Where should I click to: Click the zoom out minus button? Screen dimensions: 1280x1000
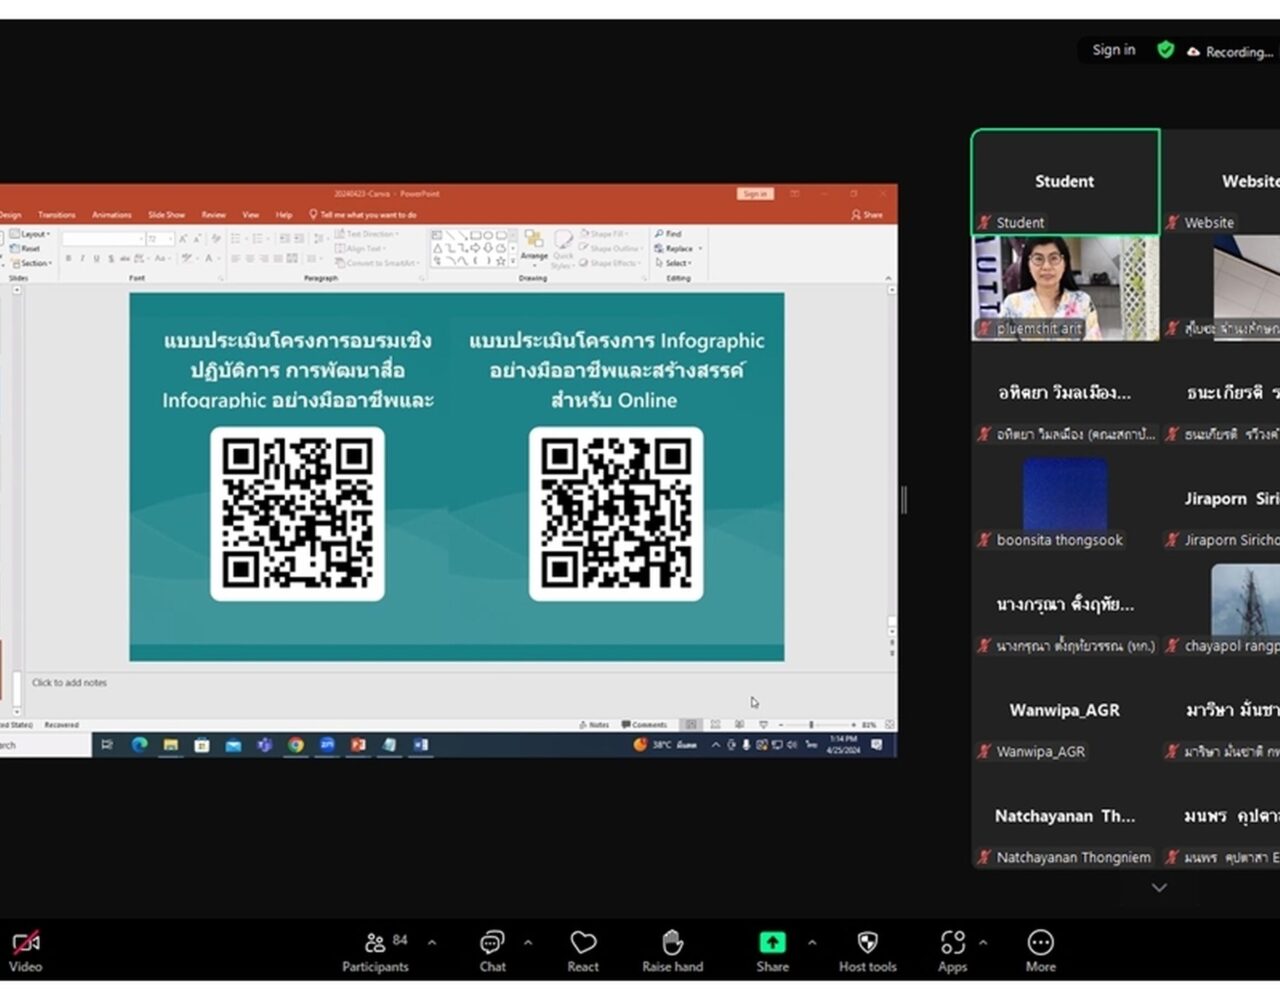[781, 725]
